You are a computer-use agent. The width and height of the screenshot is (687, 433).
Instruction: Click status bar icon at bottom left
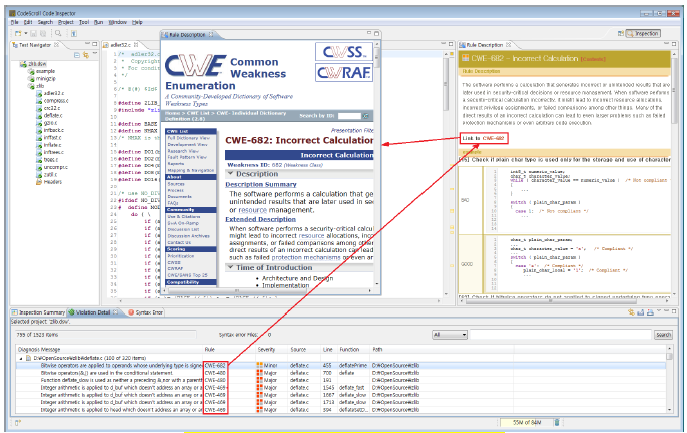[18, 423]
